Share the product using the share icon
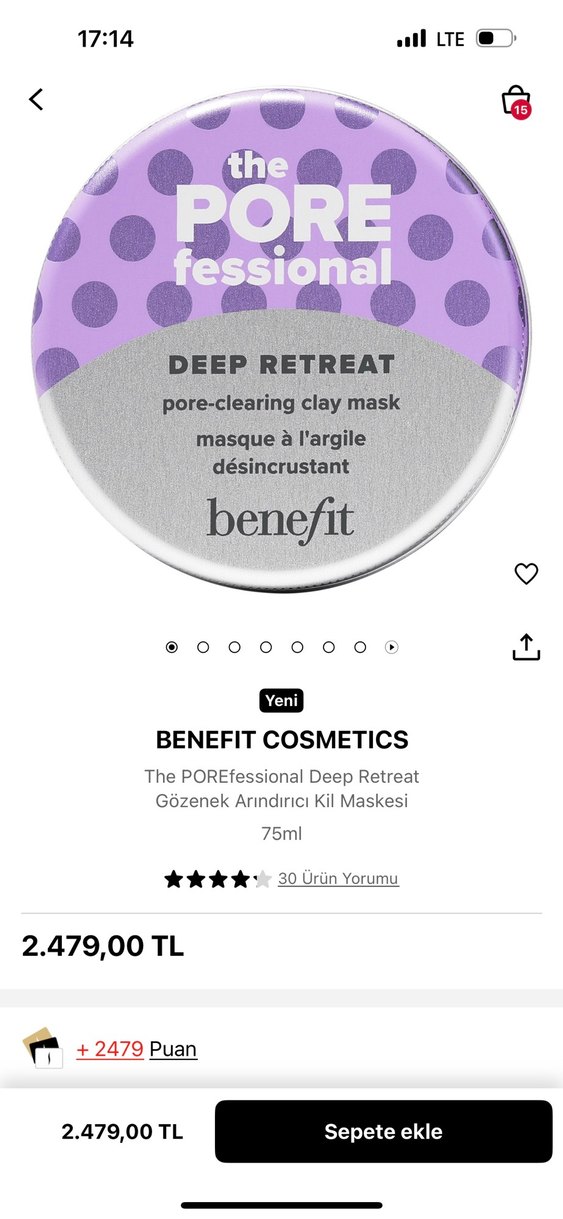Viewport: 563px width, 1219px height. point(526,647)
